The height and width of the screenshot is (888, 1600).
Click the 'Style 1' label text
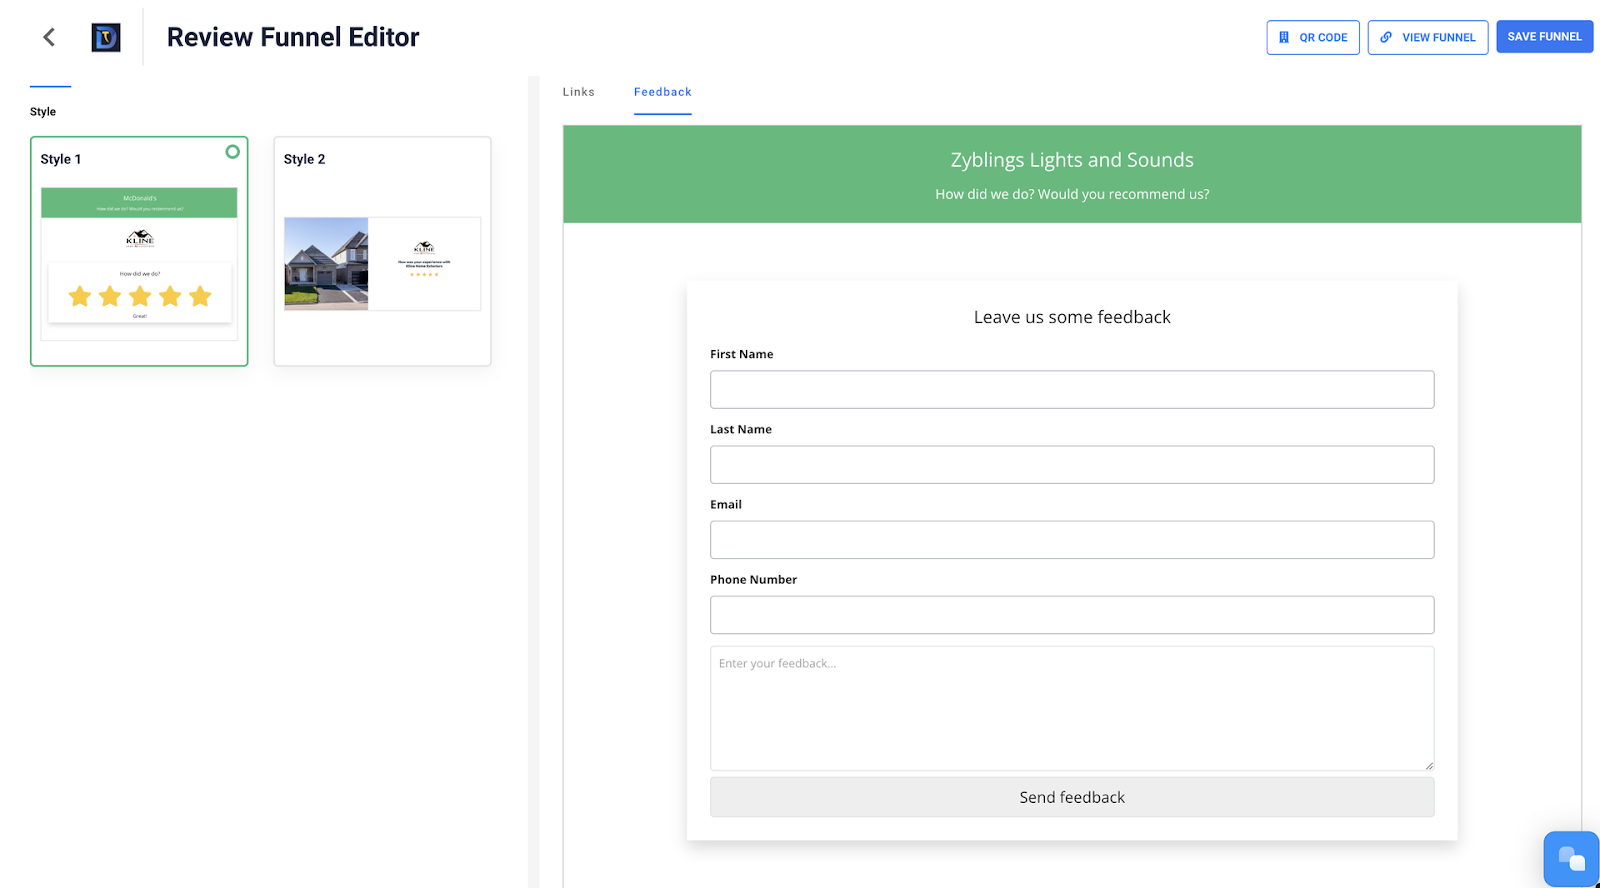[x=61, y=159]
